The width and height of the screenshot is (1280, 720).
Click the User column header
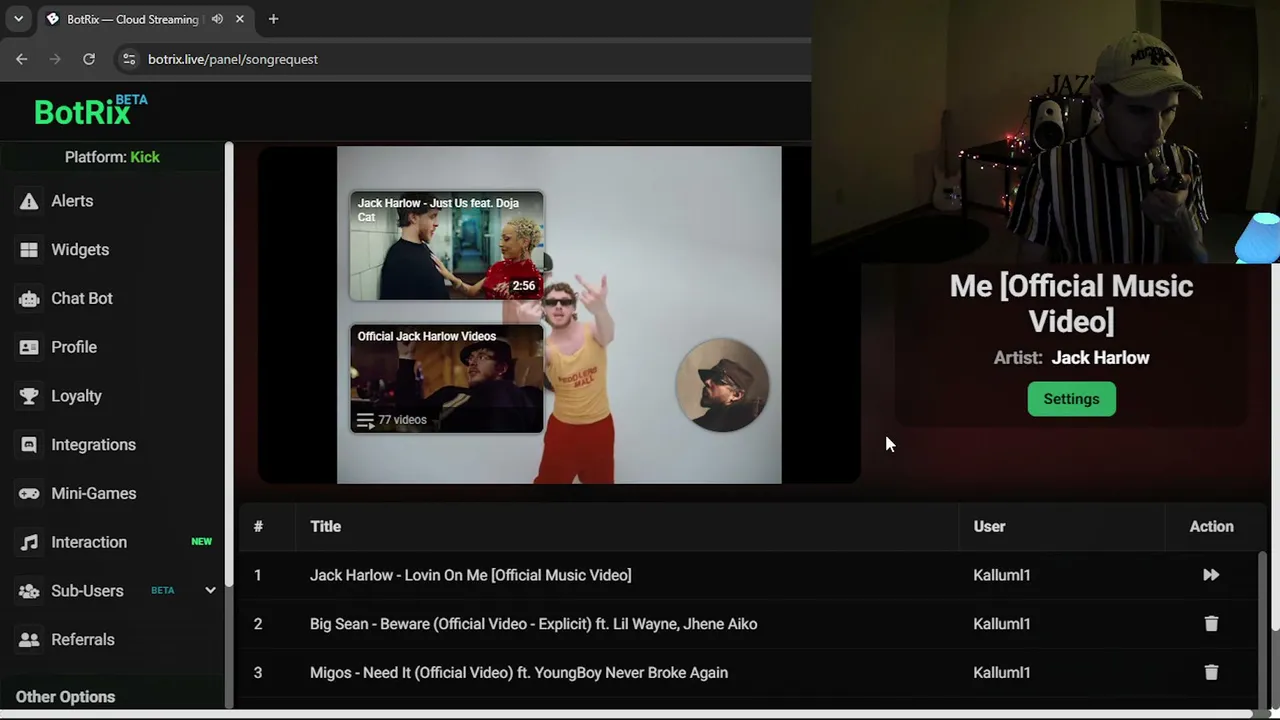[x=989, y=527]
